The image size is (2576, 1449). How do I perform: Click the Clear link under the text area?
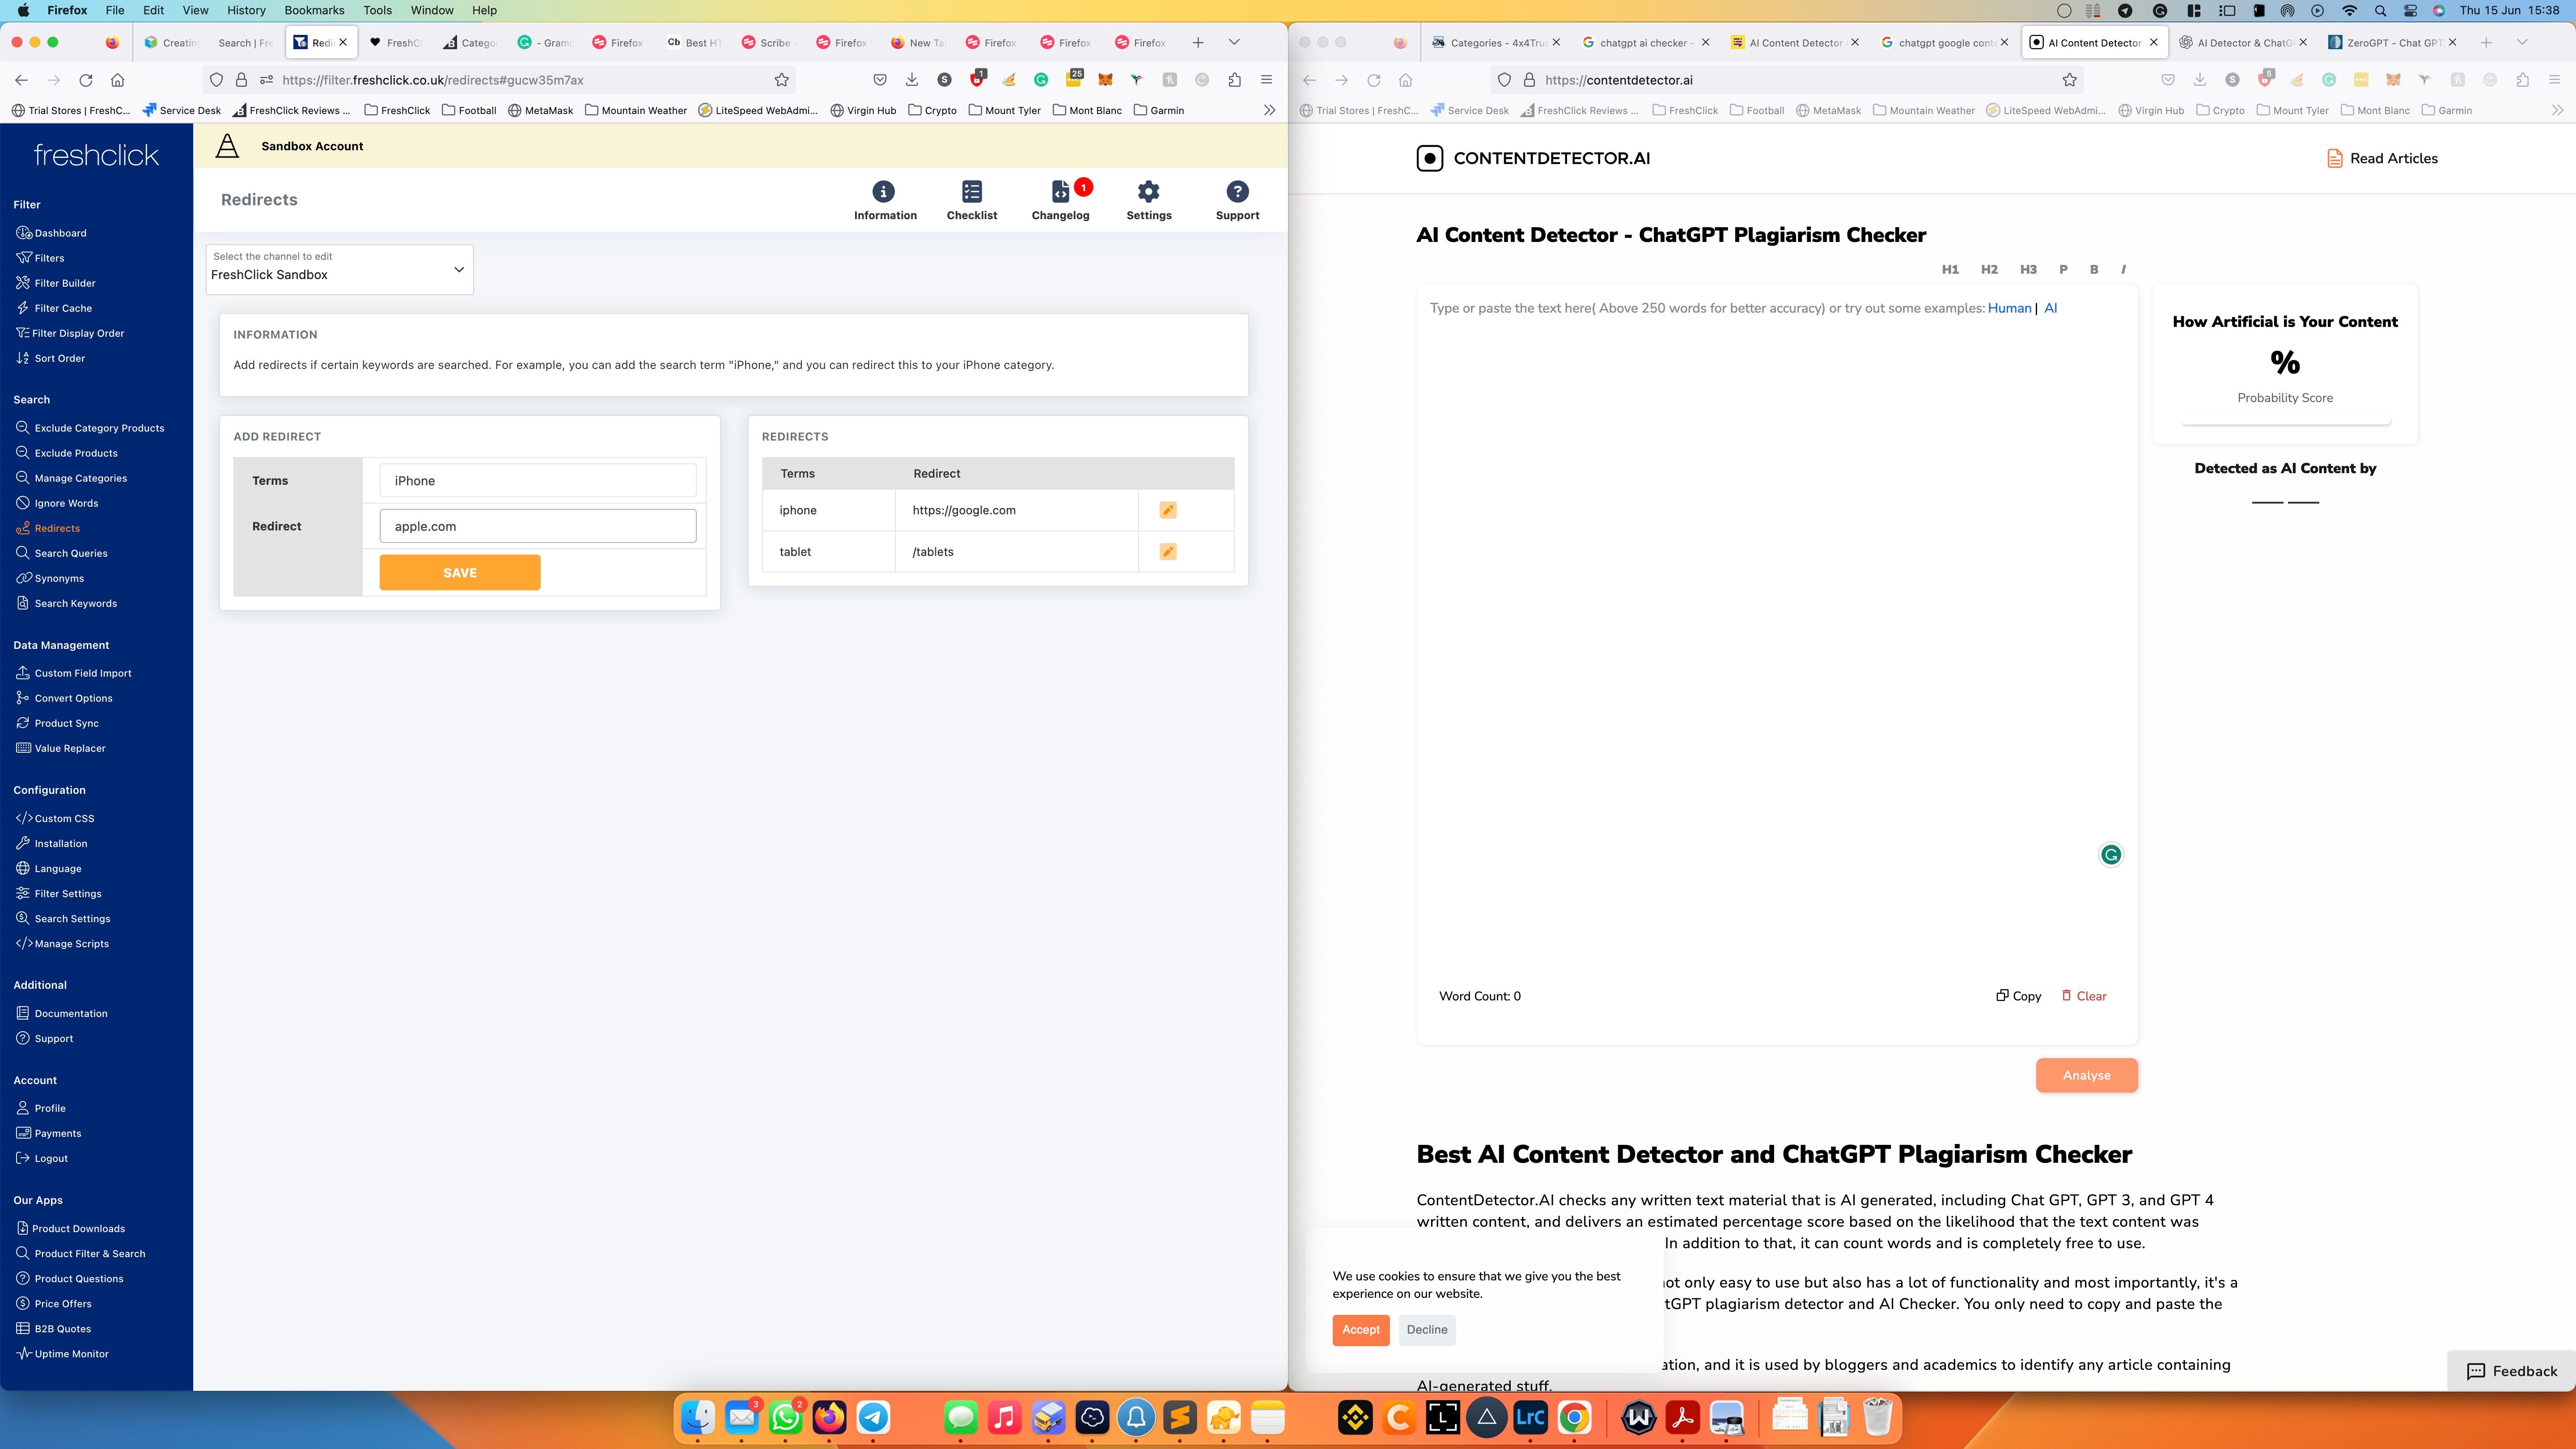(2084, 996)
